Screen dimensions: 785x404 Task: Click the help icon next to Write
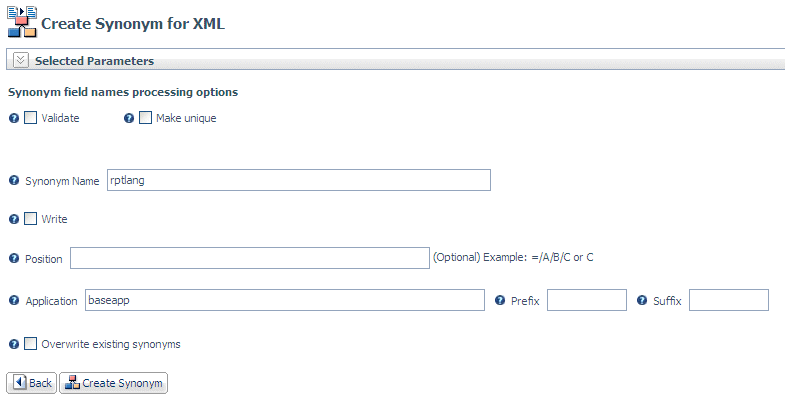tap(14, 219)
